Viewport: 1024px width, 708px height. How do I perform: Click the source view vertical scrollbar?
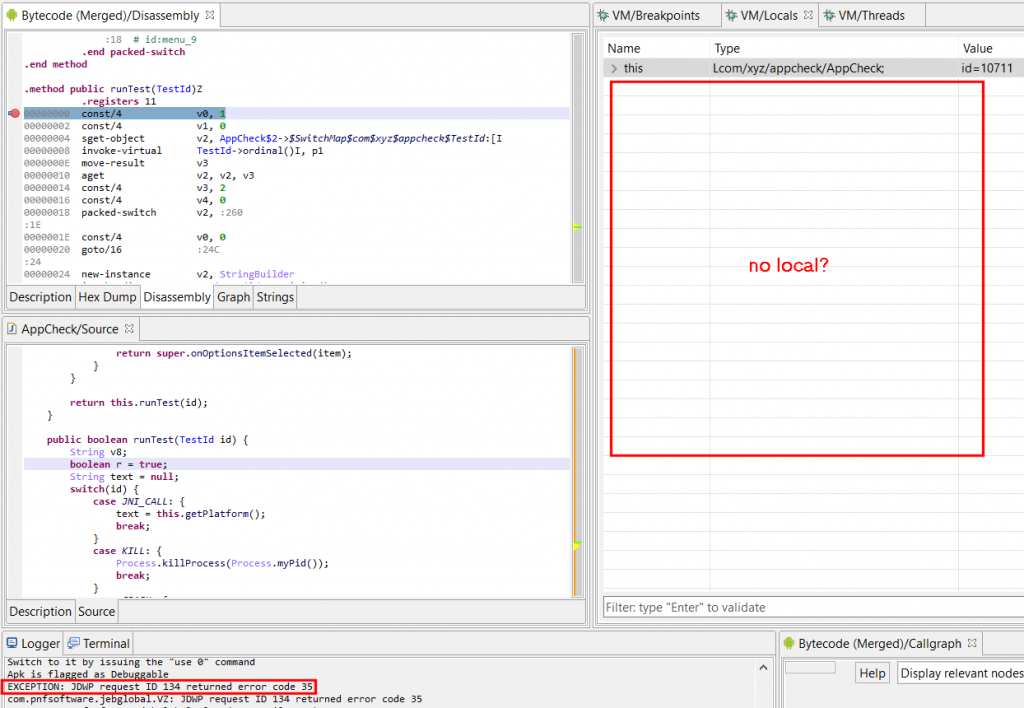[577, 472]
